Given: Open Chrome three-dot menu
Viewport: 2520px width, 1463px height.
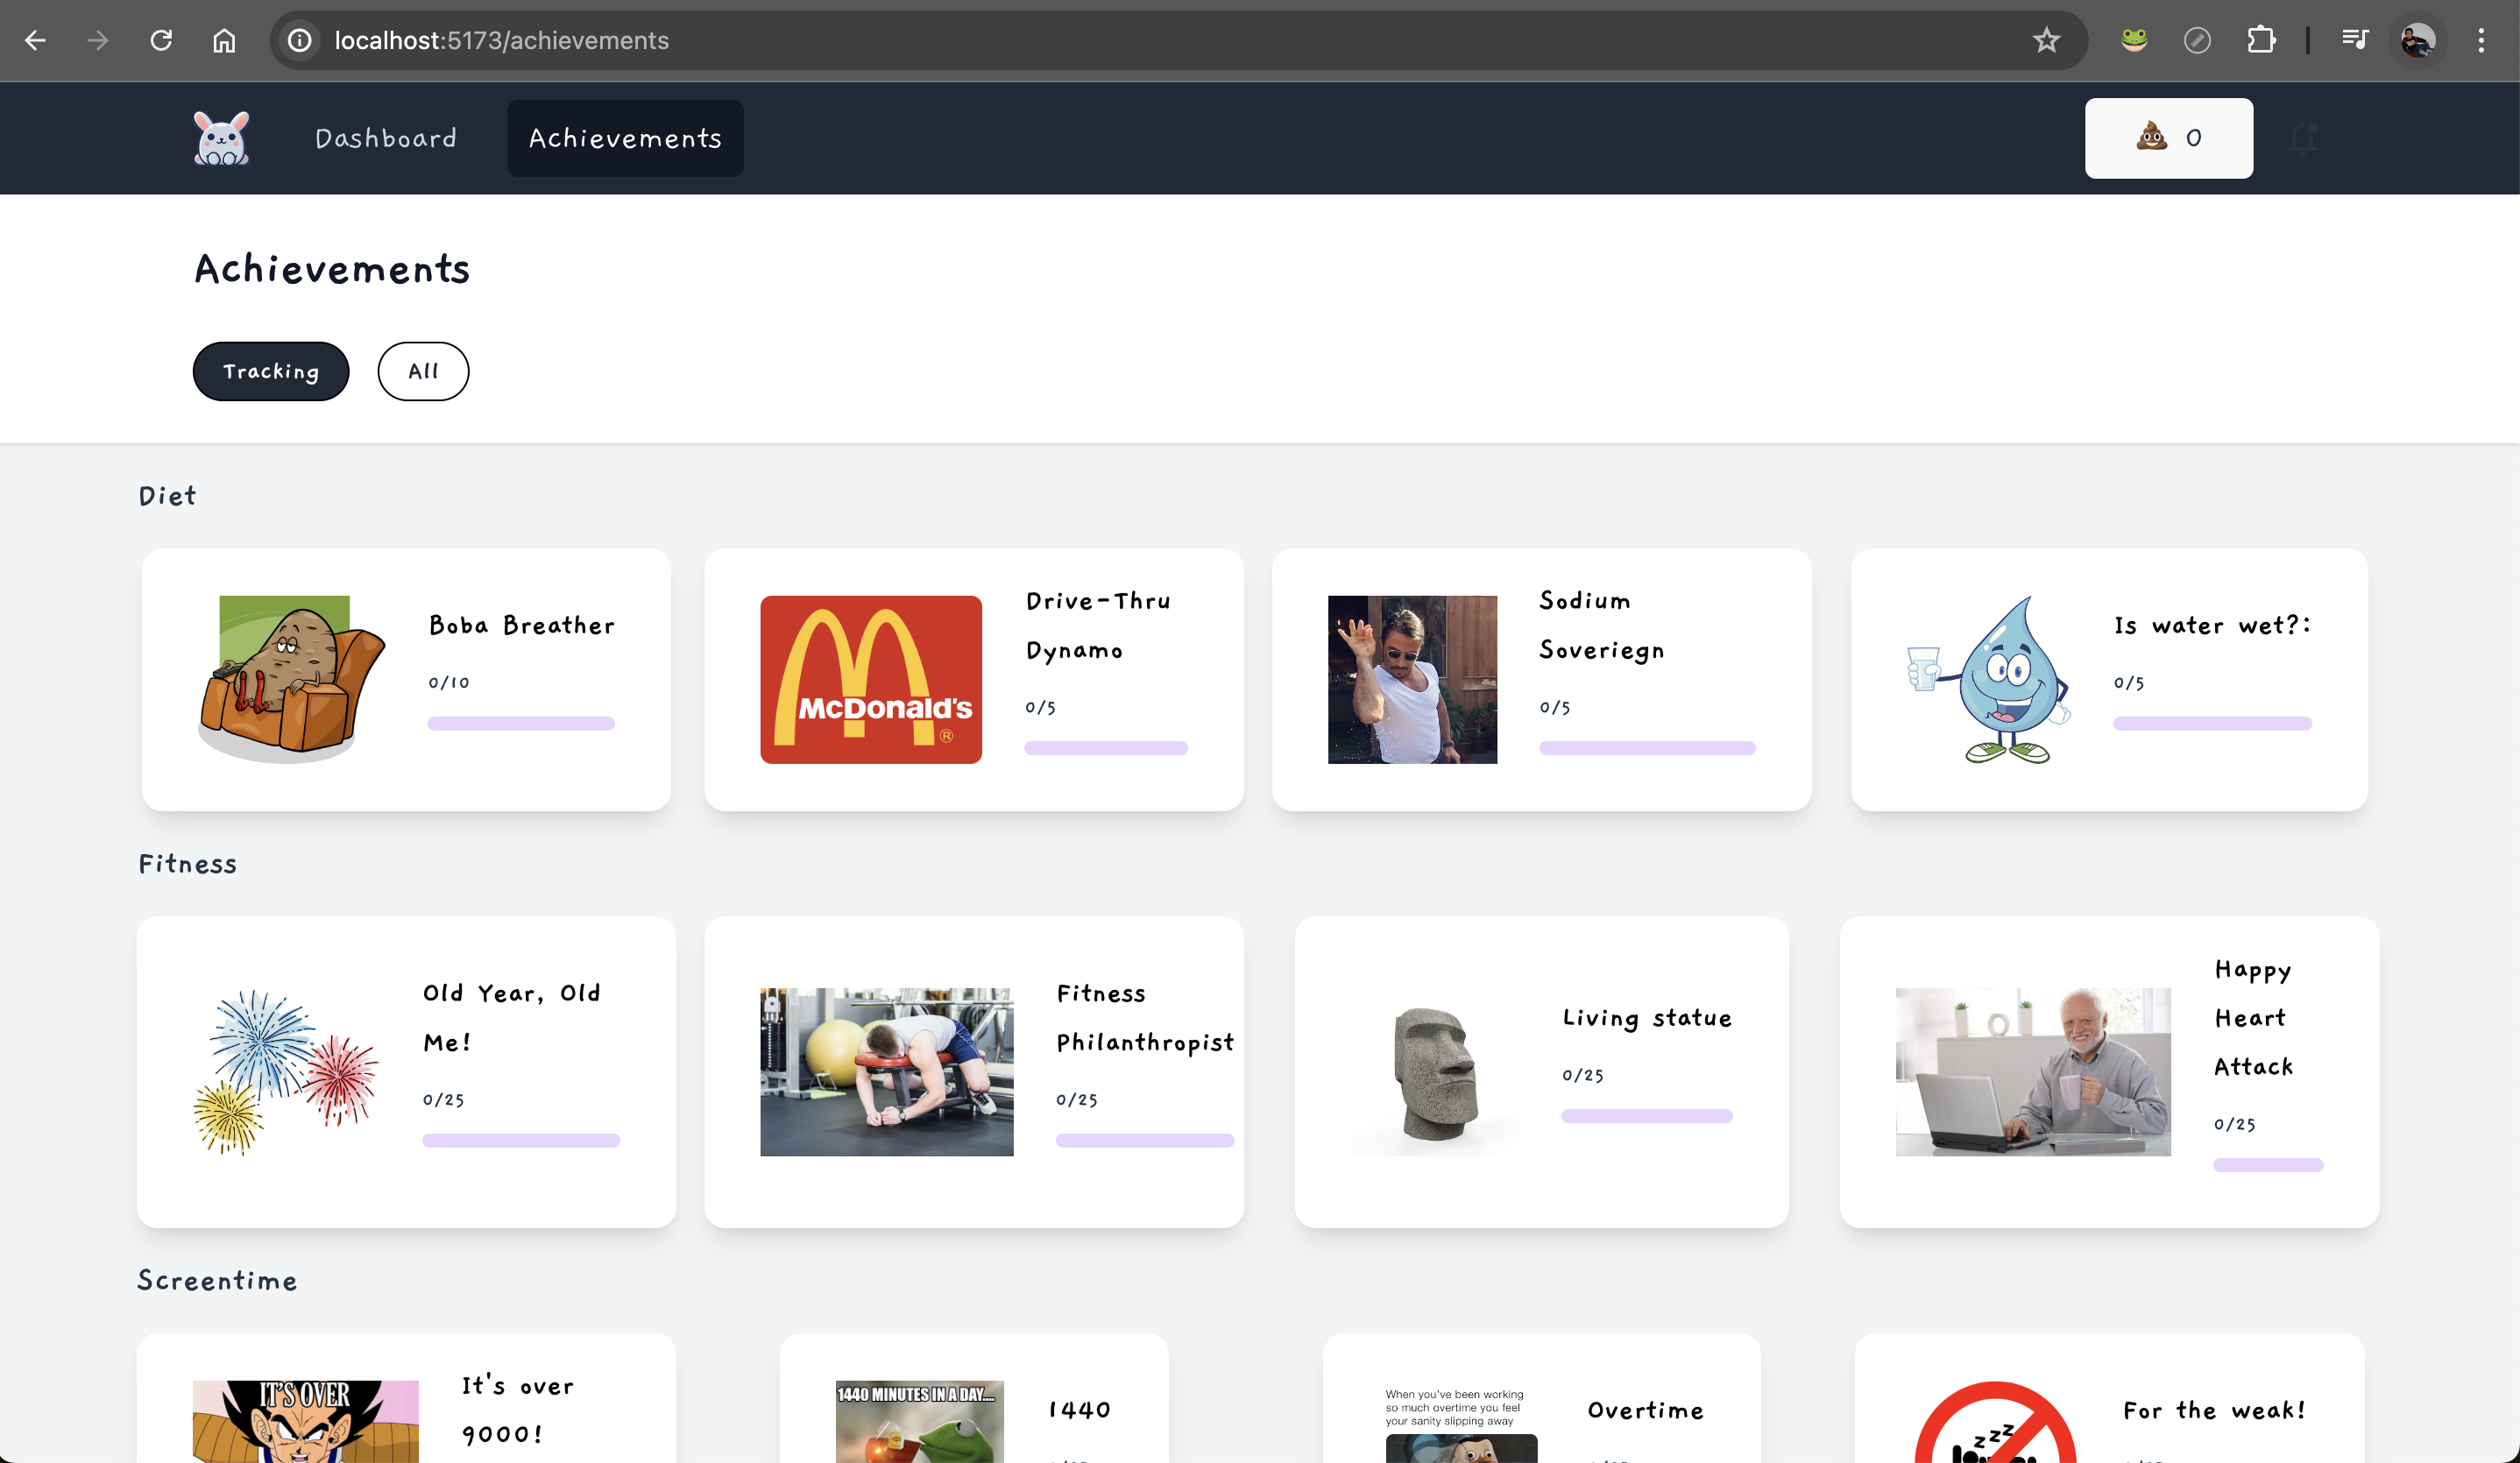Looking at the screenshot, I should pyautogui.click(x=2481, y=40).
